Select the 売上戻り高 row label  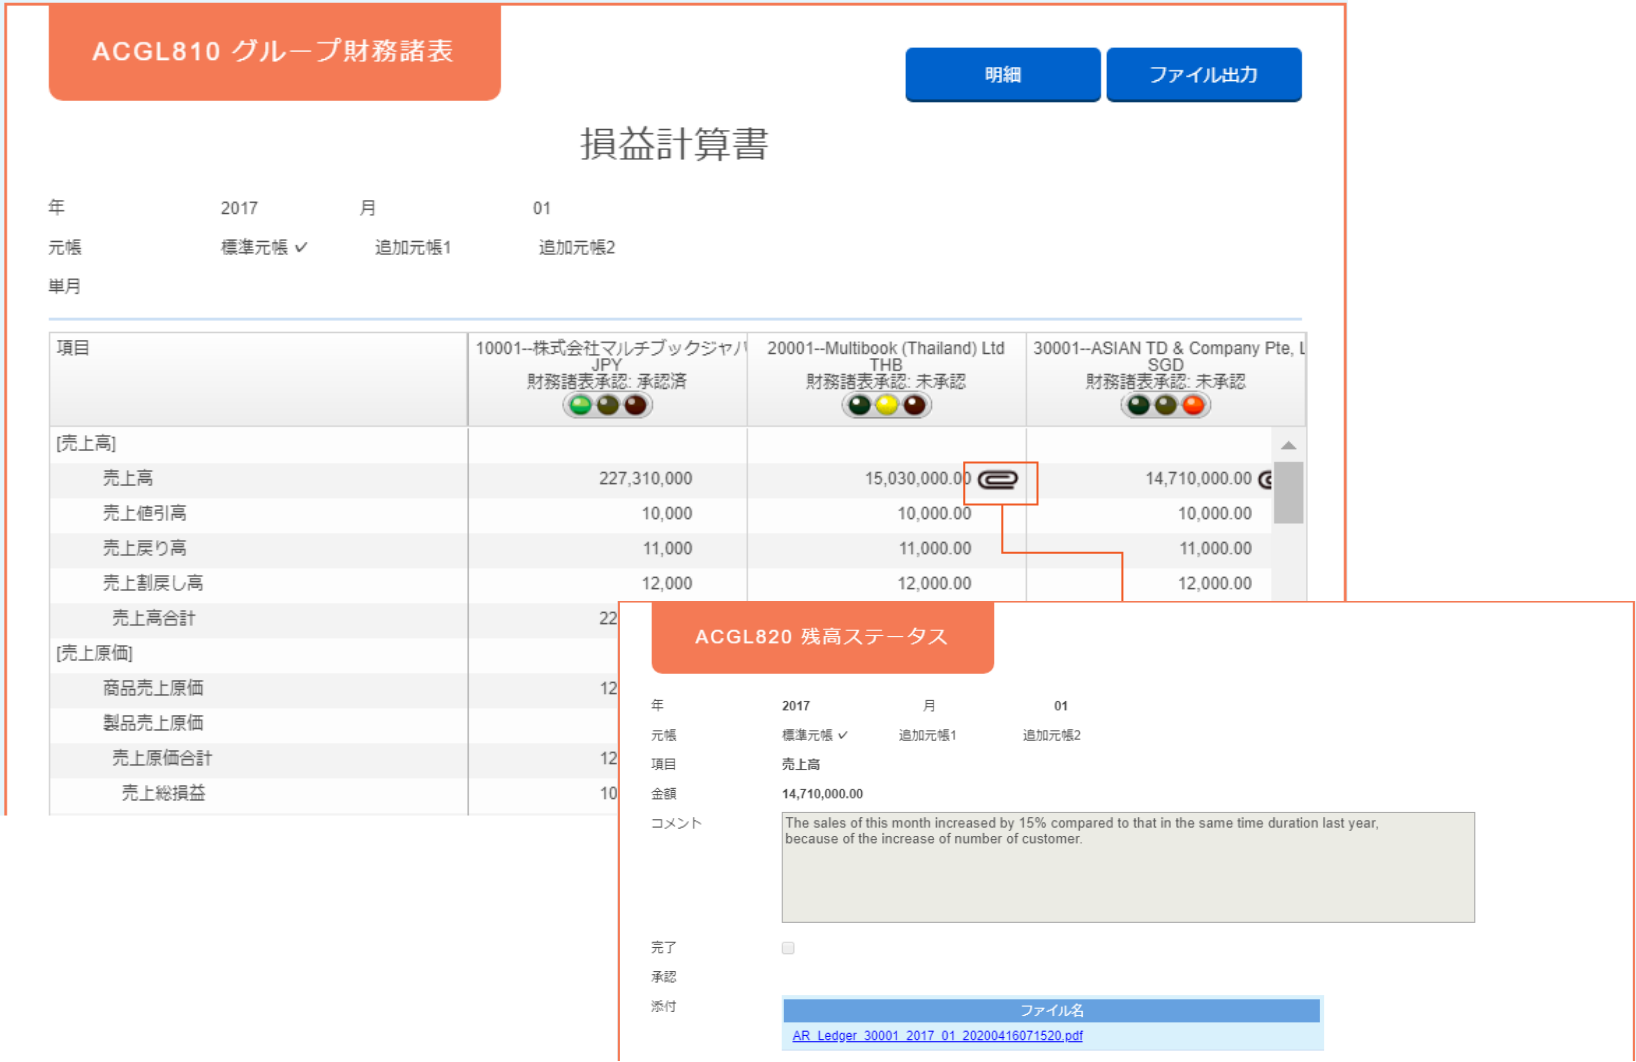(x=144, y=548)
